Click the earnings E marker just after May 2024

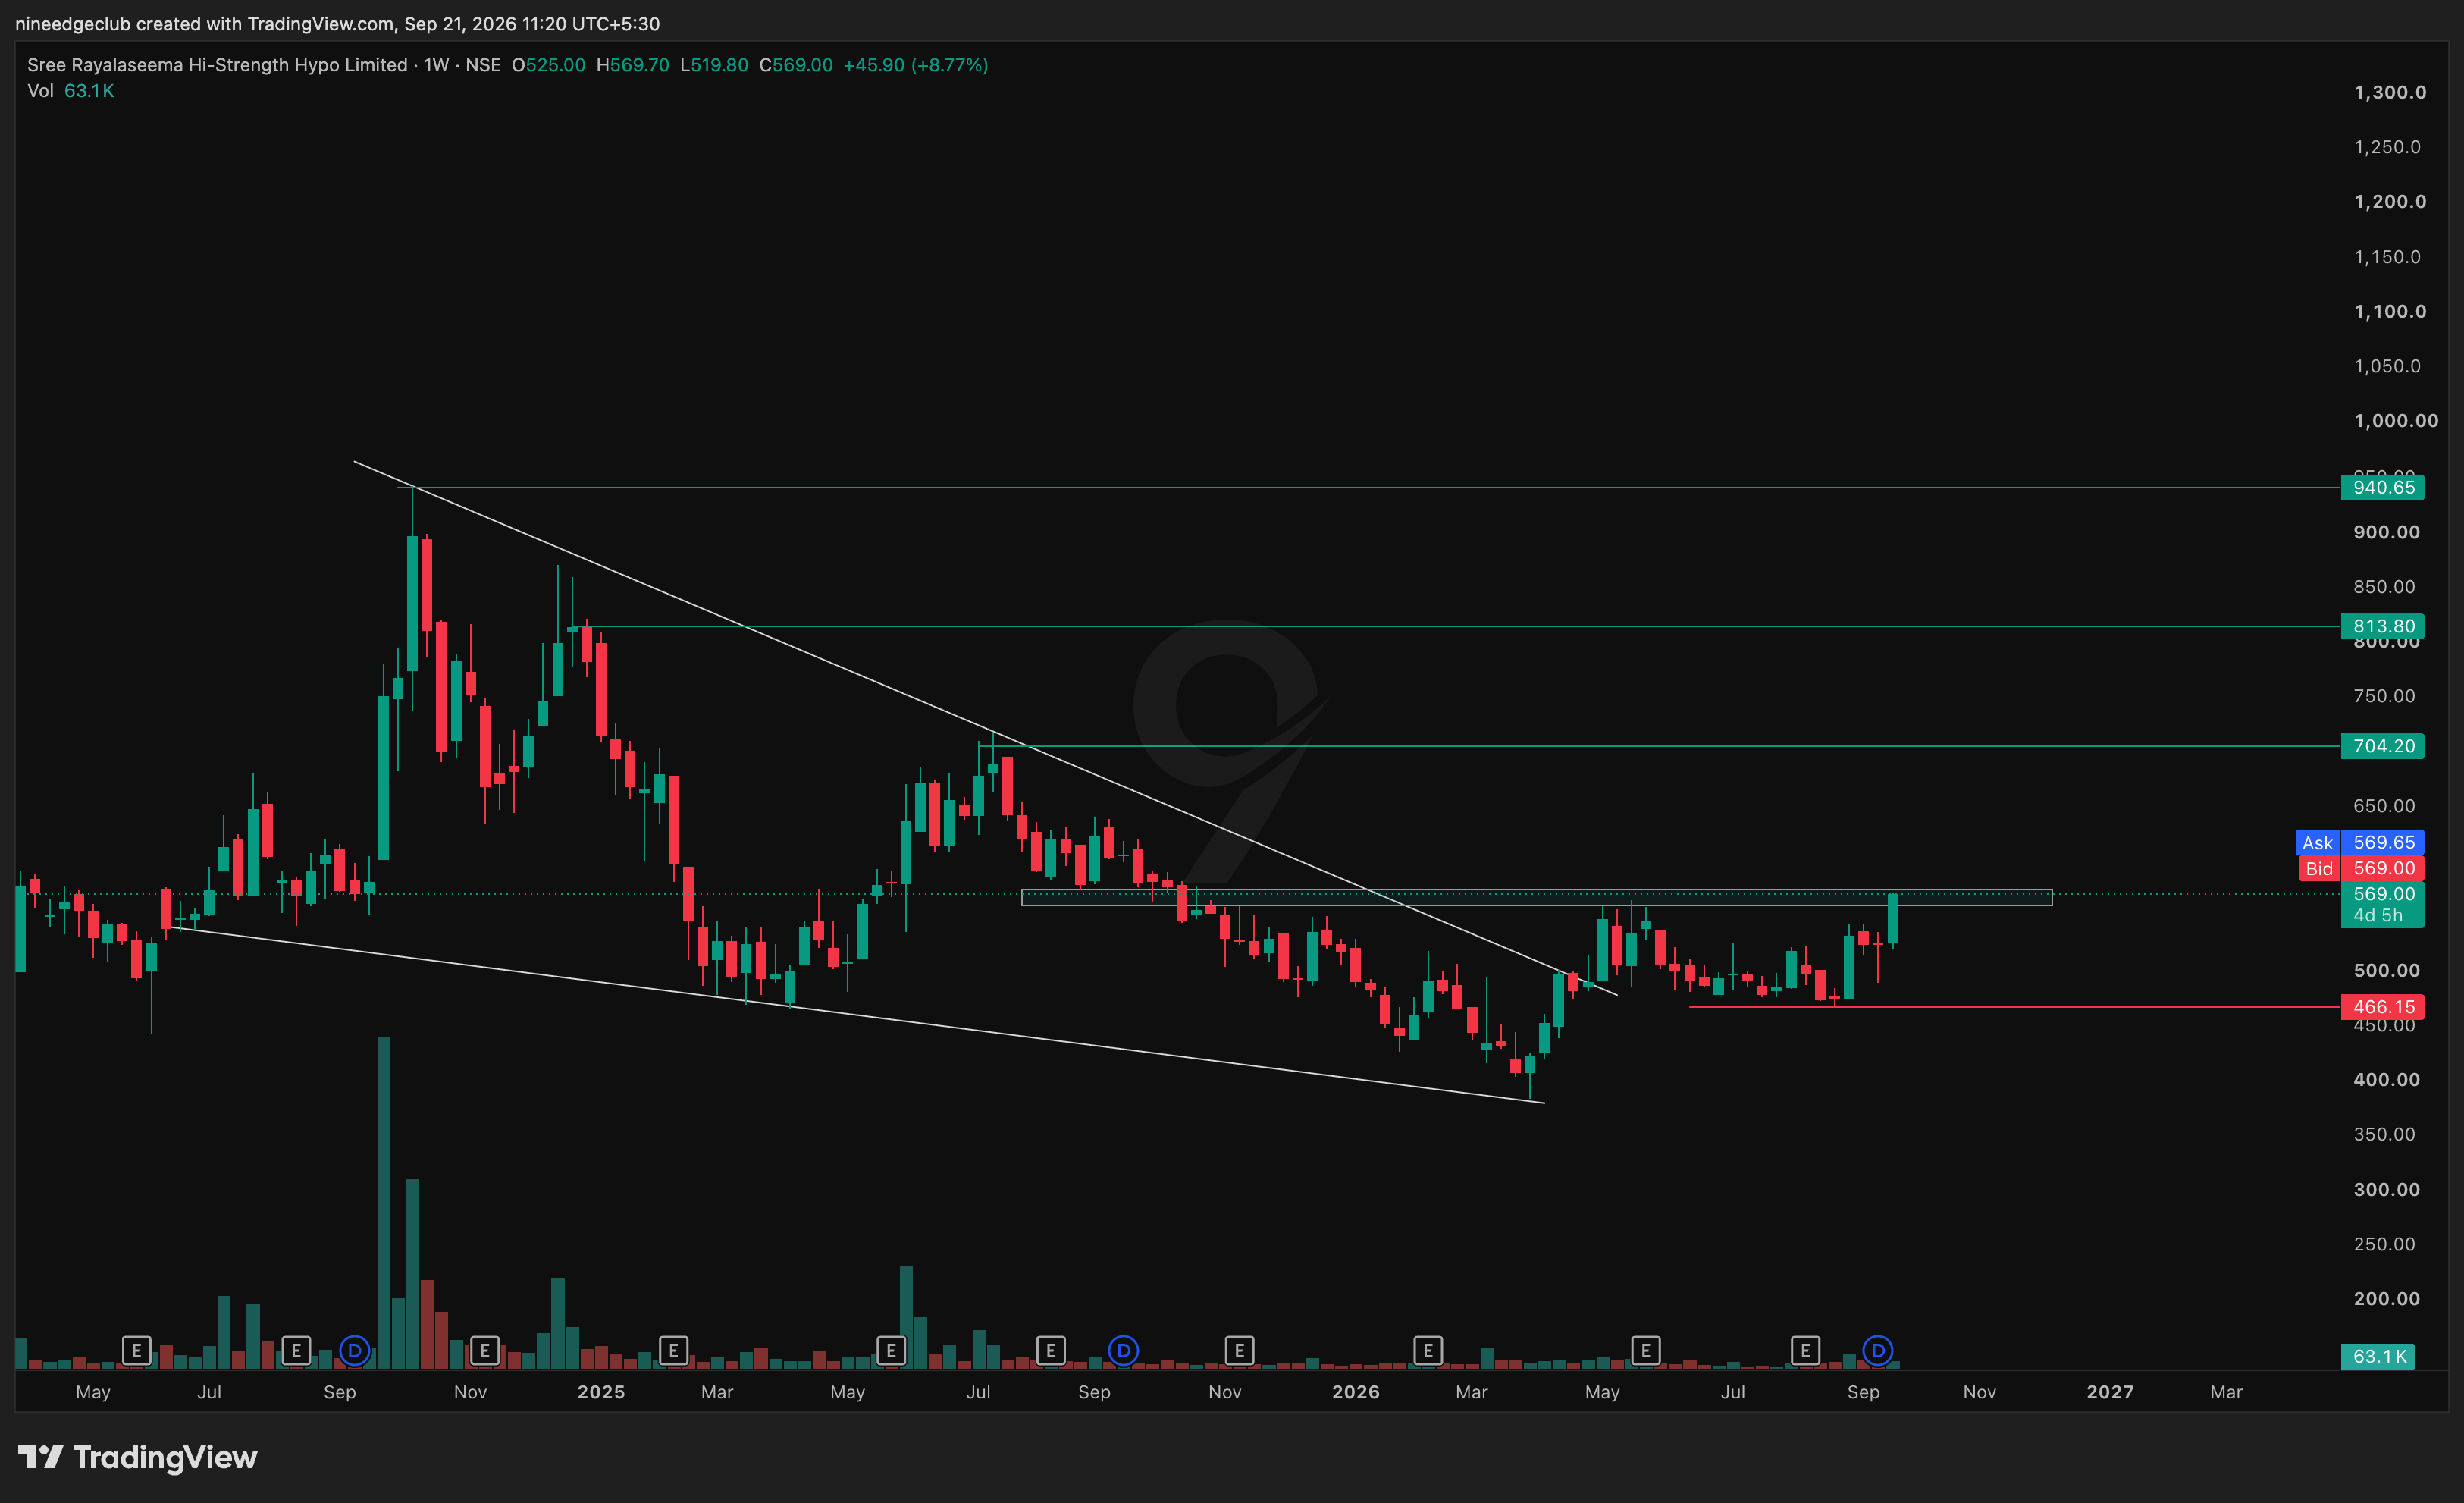(x=136, y=1351)
